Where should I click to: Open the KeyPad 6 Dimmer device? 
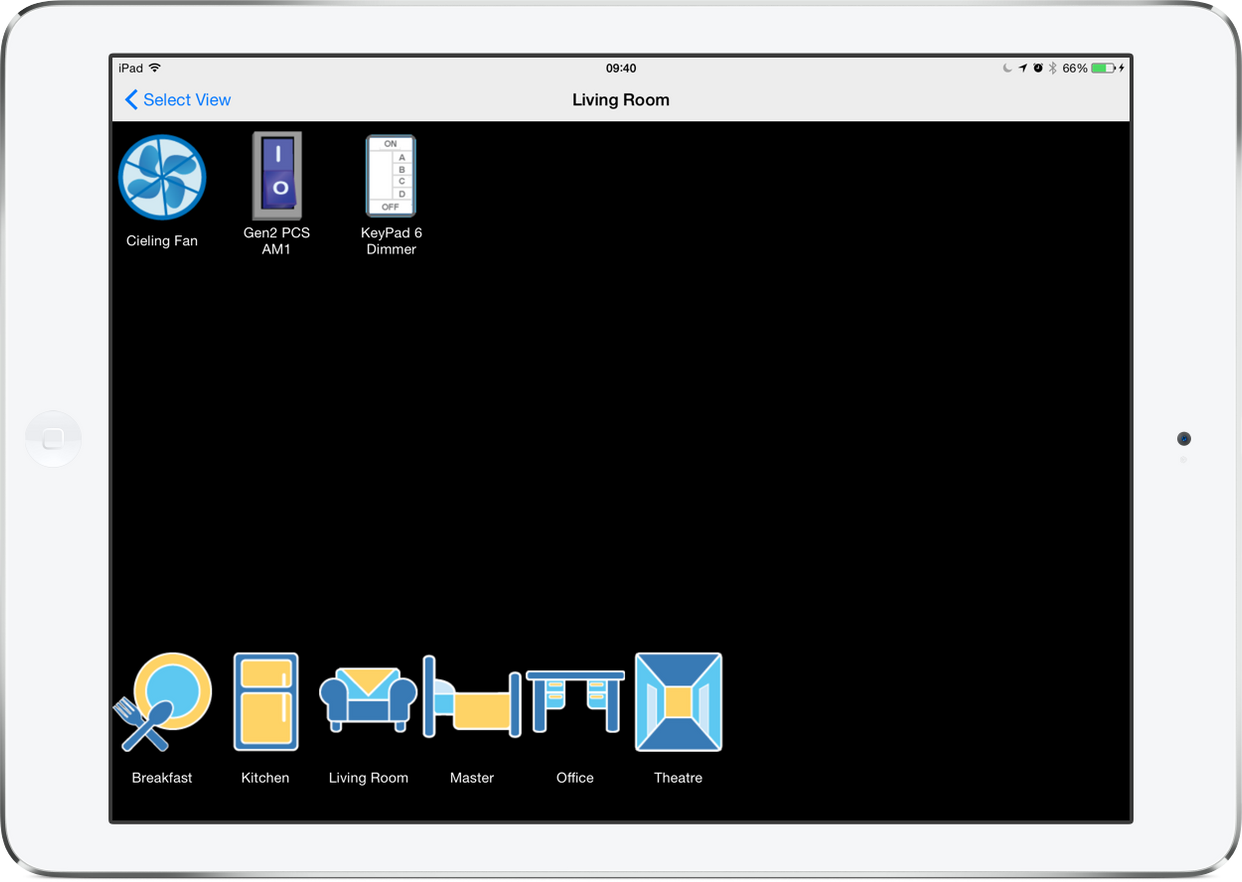(x=390, y=175)
